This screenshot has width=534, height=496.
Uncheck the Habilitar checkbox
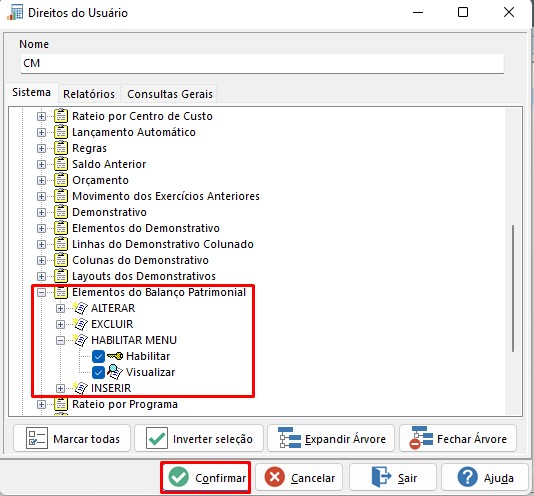[x=98, y=357]
